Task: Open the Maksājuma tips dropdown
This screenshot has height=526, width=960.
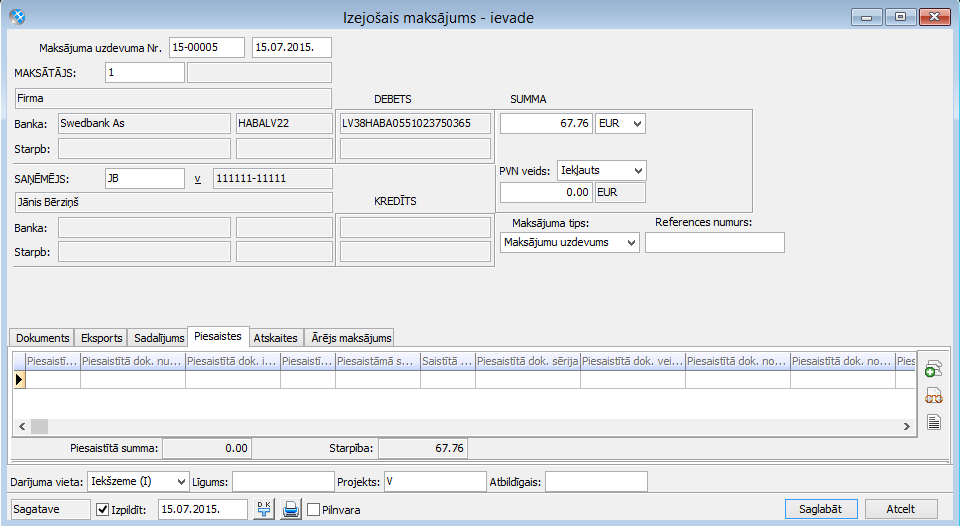Action: tap(631, 242)
